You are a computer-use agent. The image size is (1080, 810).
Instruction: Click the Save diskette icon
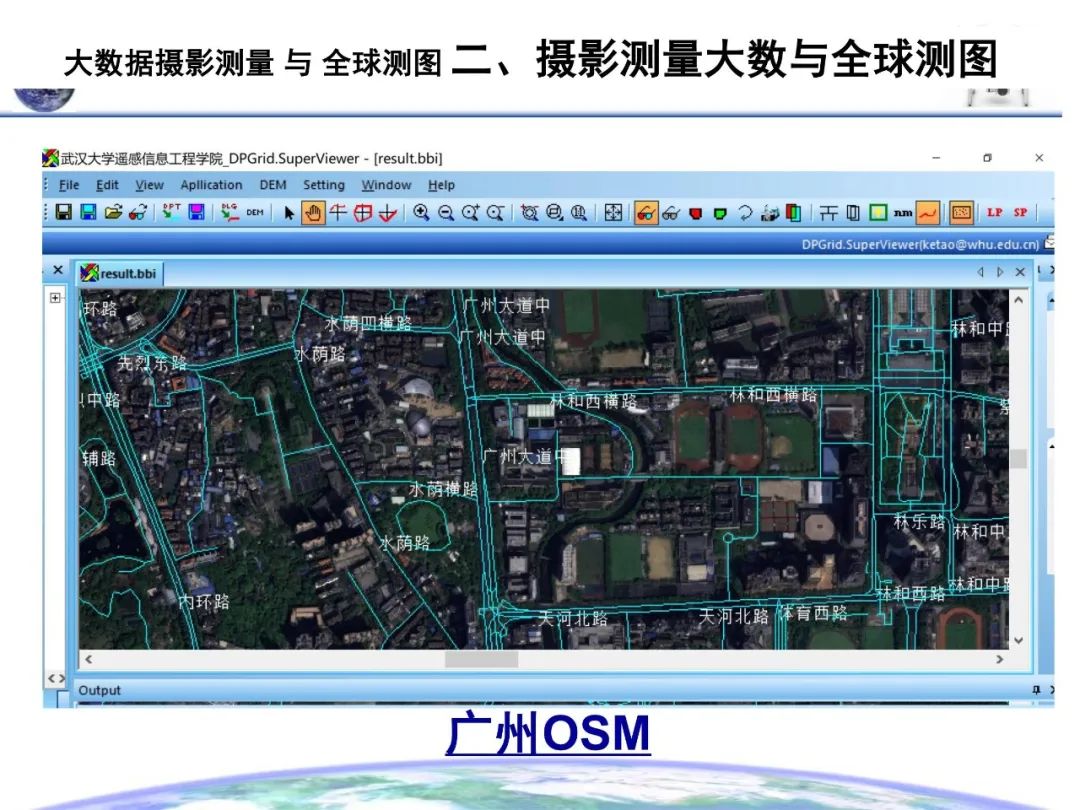62,213
